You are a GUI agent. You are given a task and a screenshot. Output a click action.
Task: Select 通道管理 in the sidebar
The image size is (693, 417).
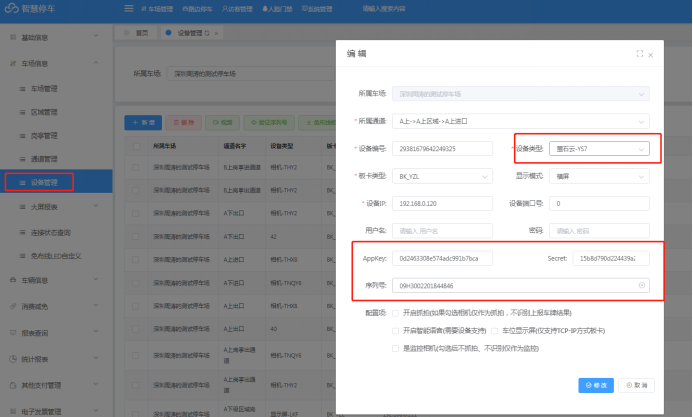tap(44, 159)
